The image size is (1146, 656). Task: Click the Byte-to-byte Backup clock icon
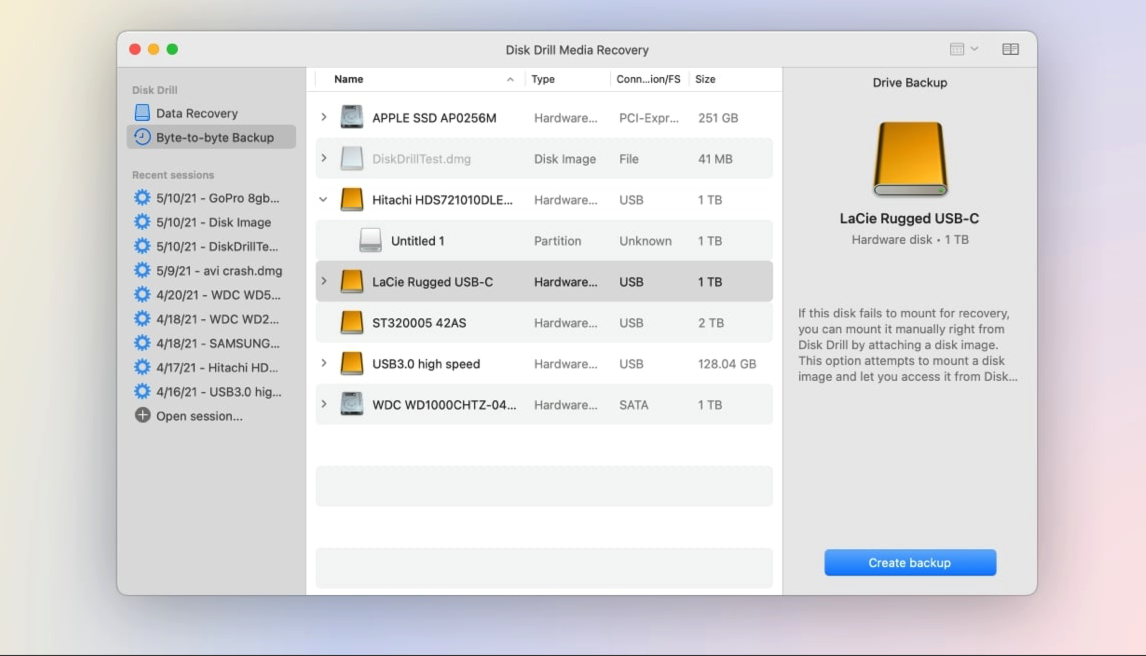142,137
